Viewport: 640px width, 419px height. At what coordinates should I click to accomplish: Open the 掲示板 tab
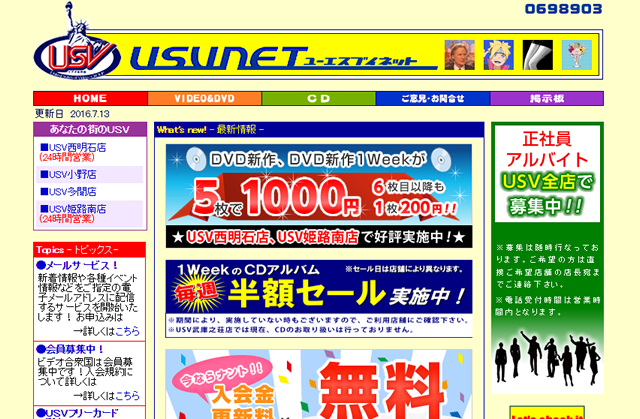click(547, 98)
